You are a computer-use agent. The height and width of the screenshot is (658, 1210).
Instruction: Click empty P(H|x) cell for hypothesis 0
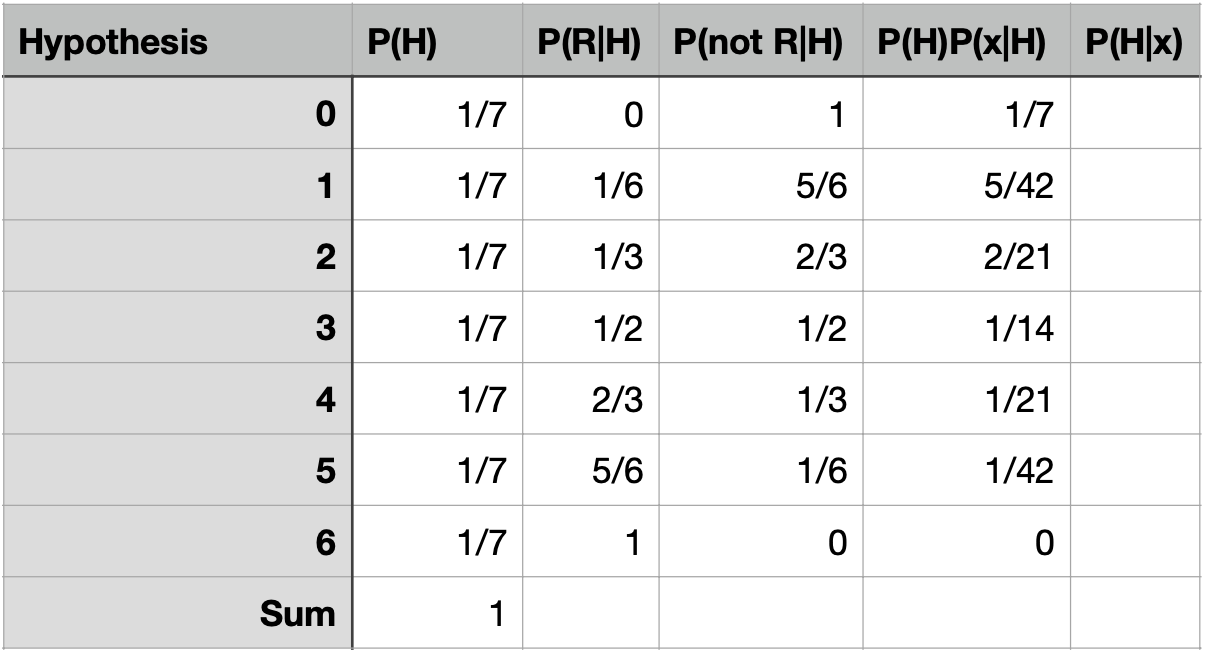coord(1134,114)
